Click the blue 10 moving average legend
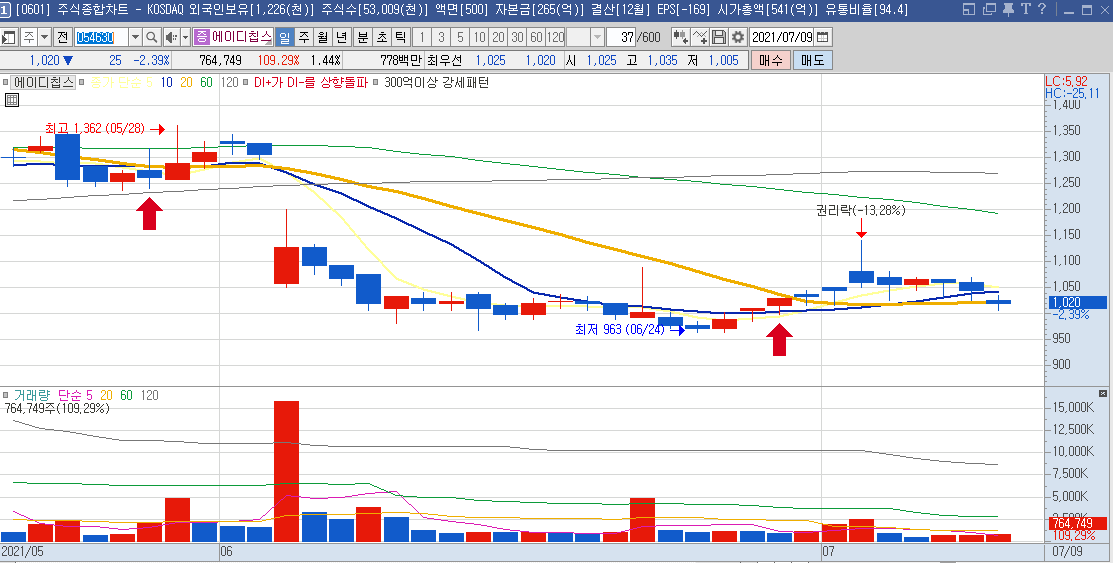The height and width of the screenshot is (563, 1113). tap(166, 82)
